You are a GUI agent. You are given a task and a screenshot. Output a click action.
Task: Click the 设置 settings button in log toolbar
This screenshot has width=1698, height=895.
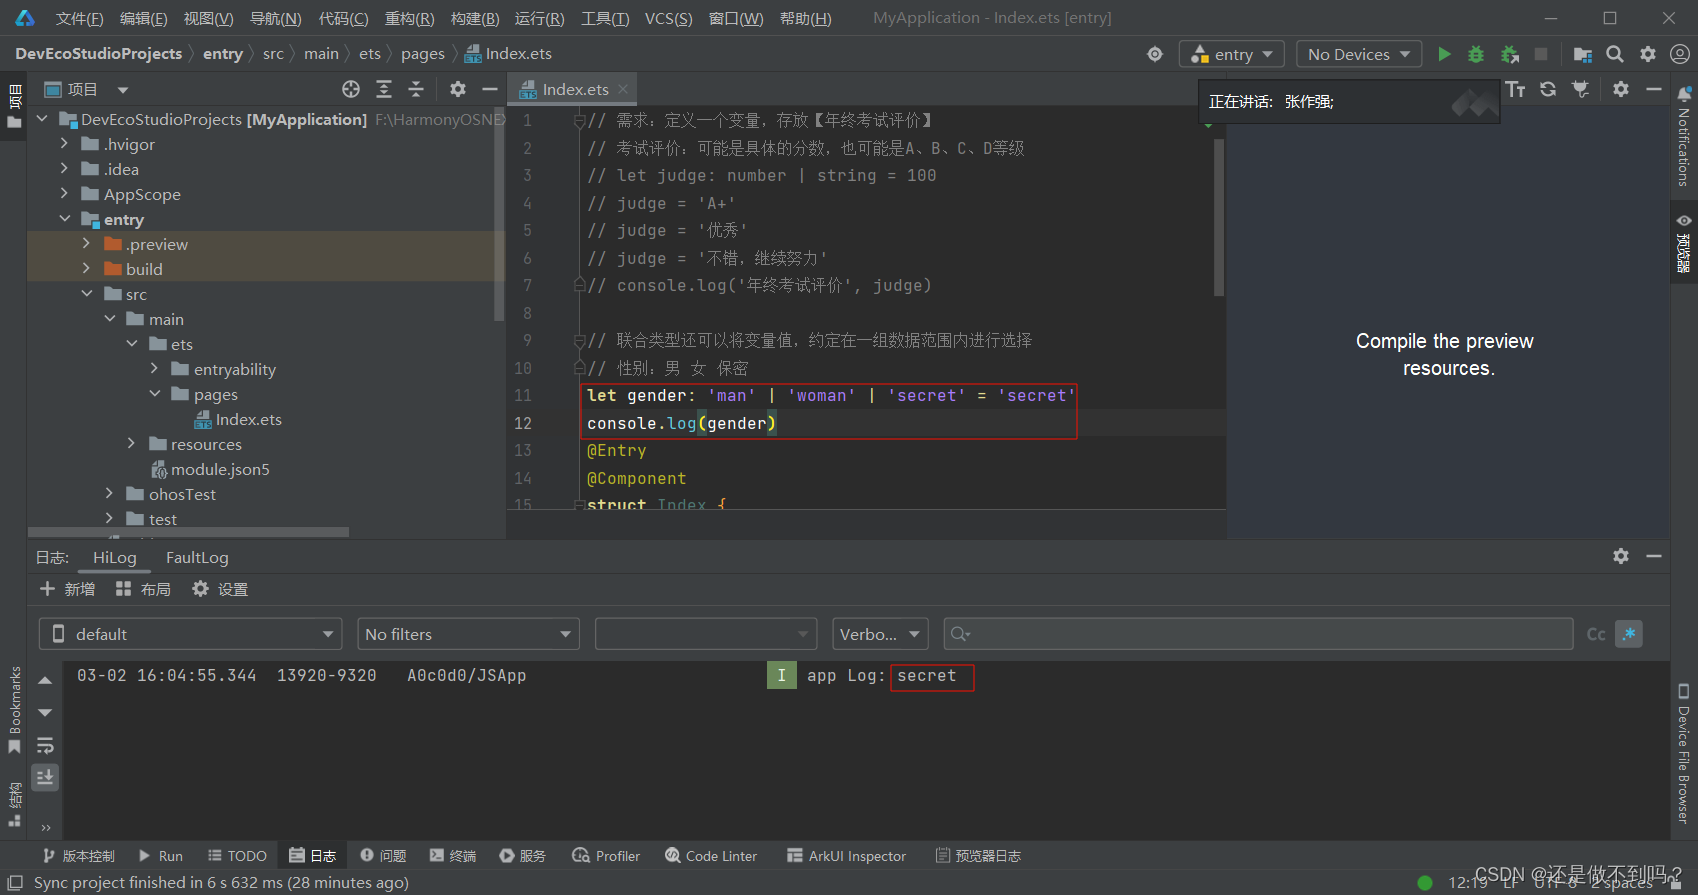pos(220,589)
